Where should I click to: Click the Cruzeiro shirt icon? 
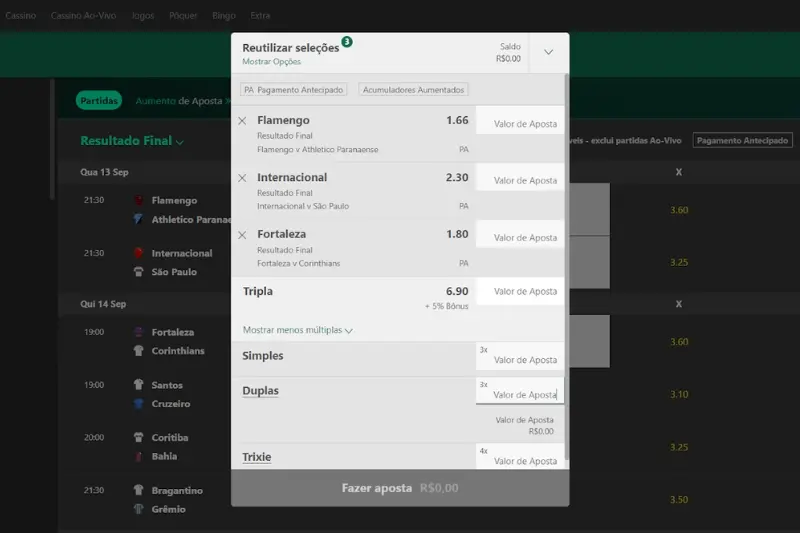(x=138, y=403)
